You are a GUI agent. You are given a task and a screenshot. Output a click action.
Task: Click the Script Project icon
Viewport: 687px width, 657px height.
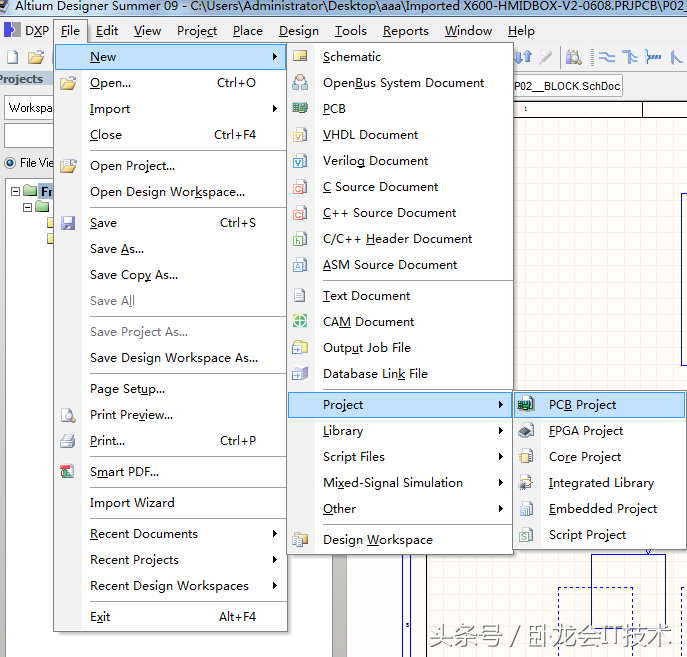pyautogui.click(x=526, y=534)
